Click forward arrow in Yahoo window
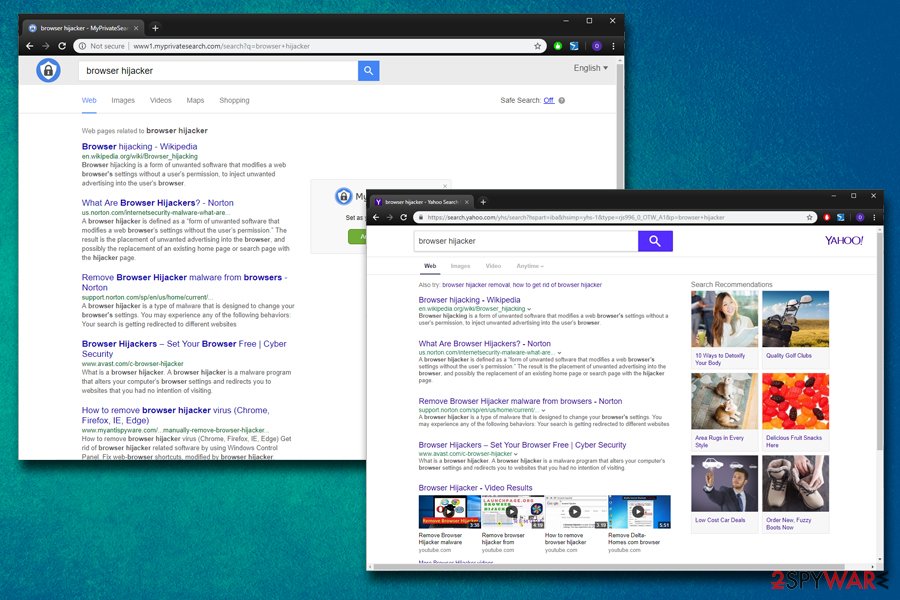 [x=390, y=218]
